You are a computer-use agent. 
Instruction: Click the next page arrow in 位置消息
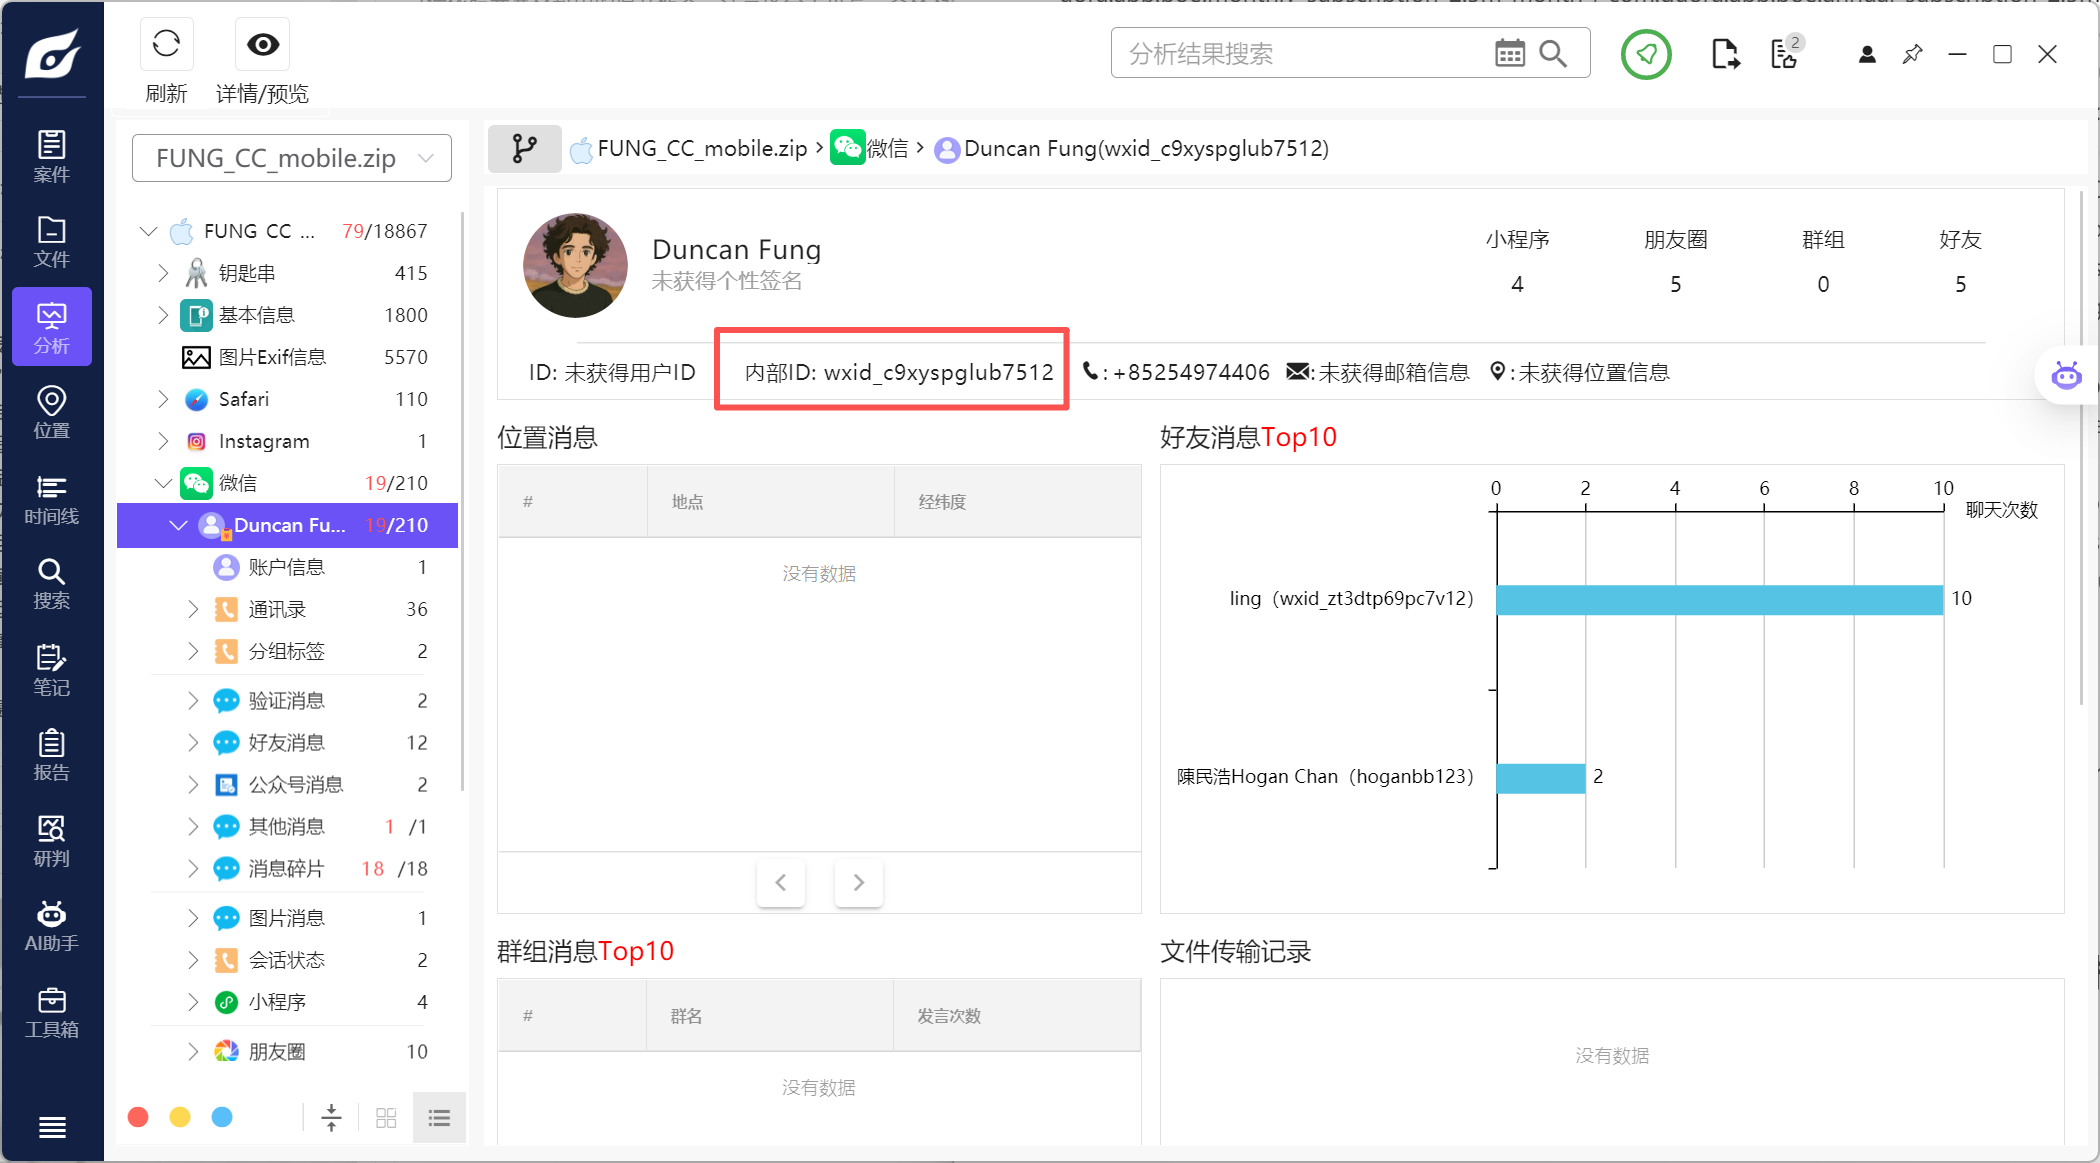858,882
